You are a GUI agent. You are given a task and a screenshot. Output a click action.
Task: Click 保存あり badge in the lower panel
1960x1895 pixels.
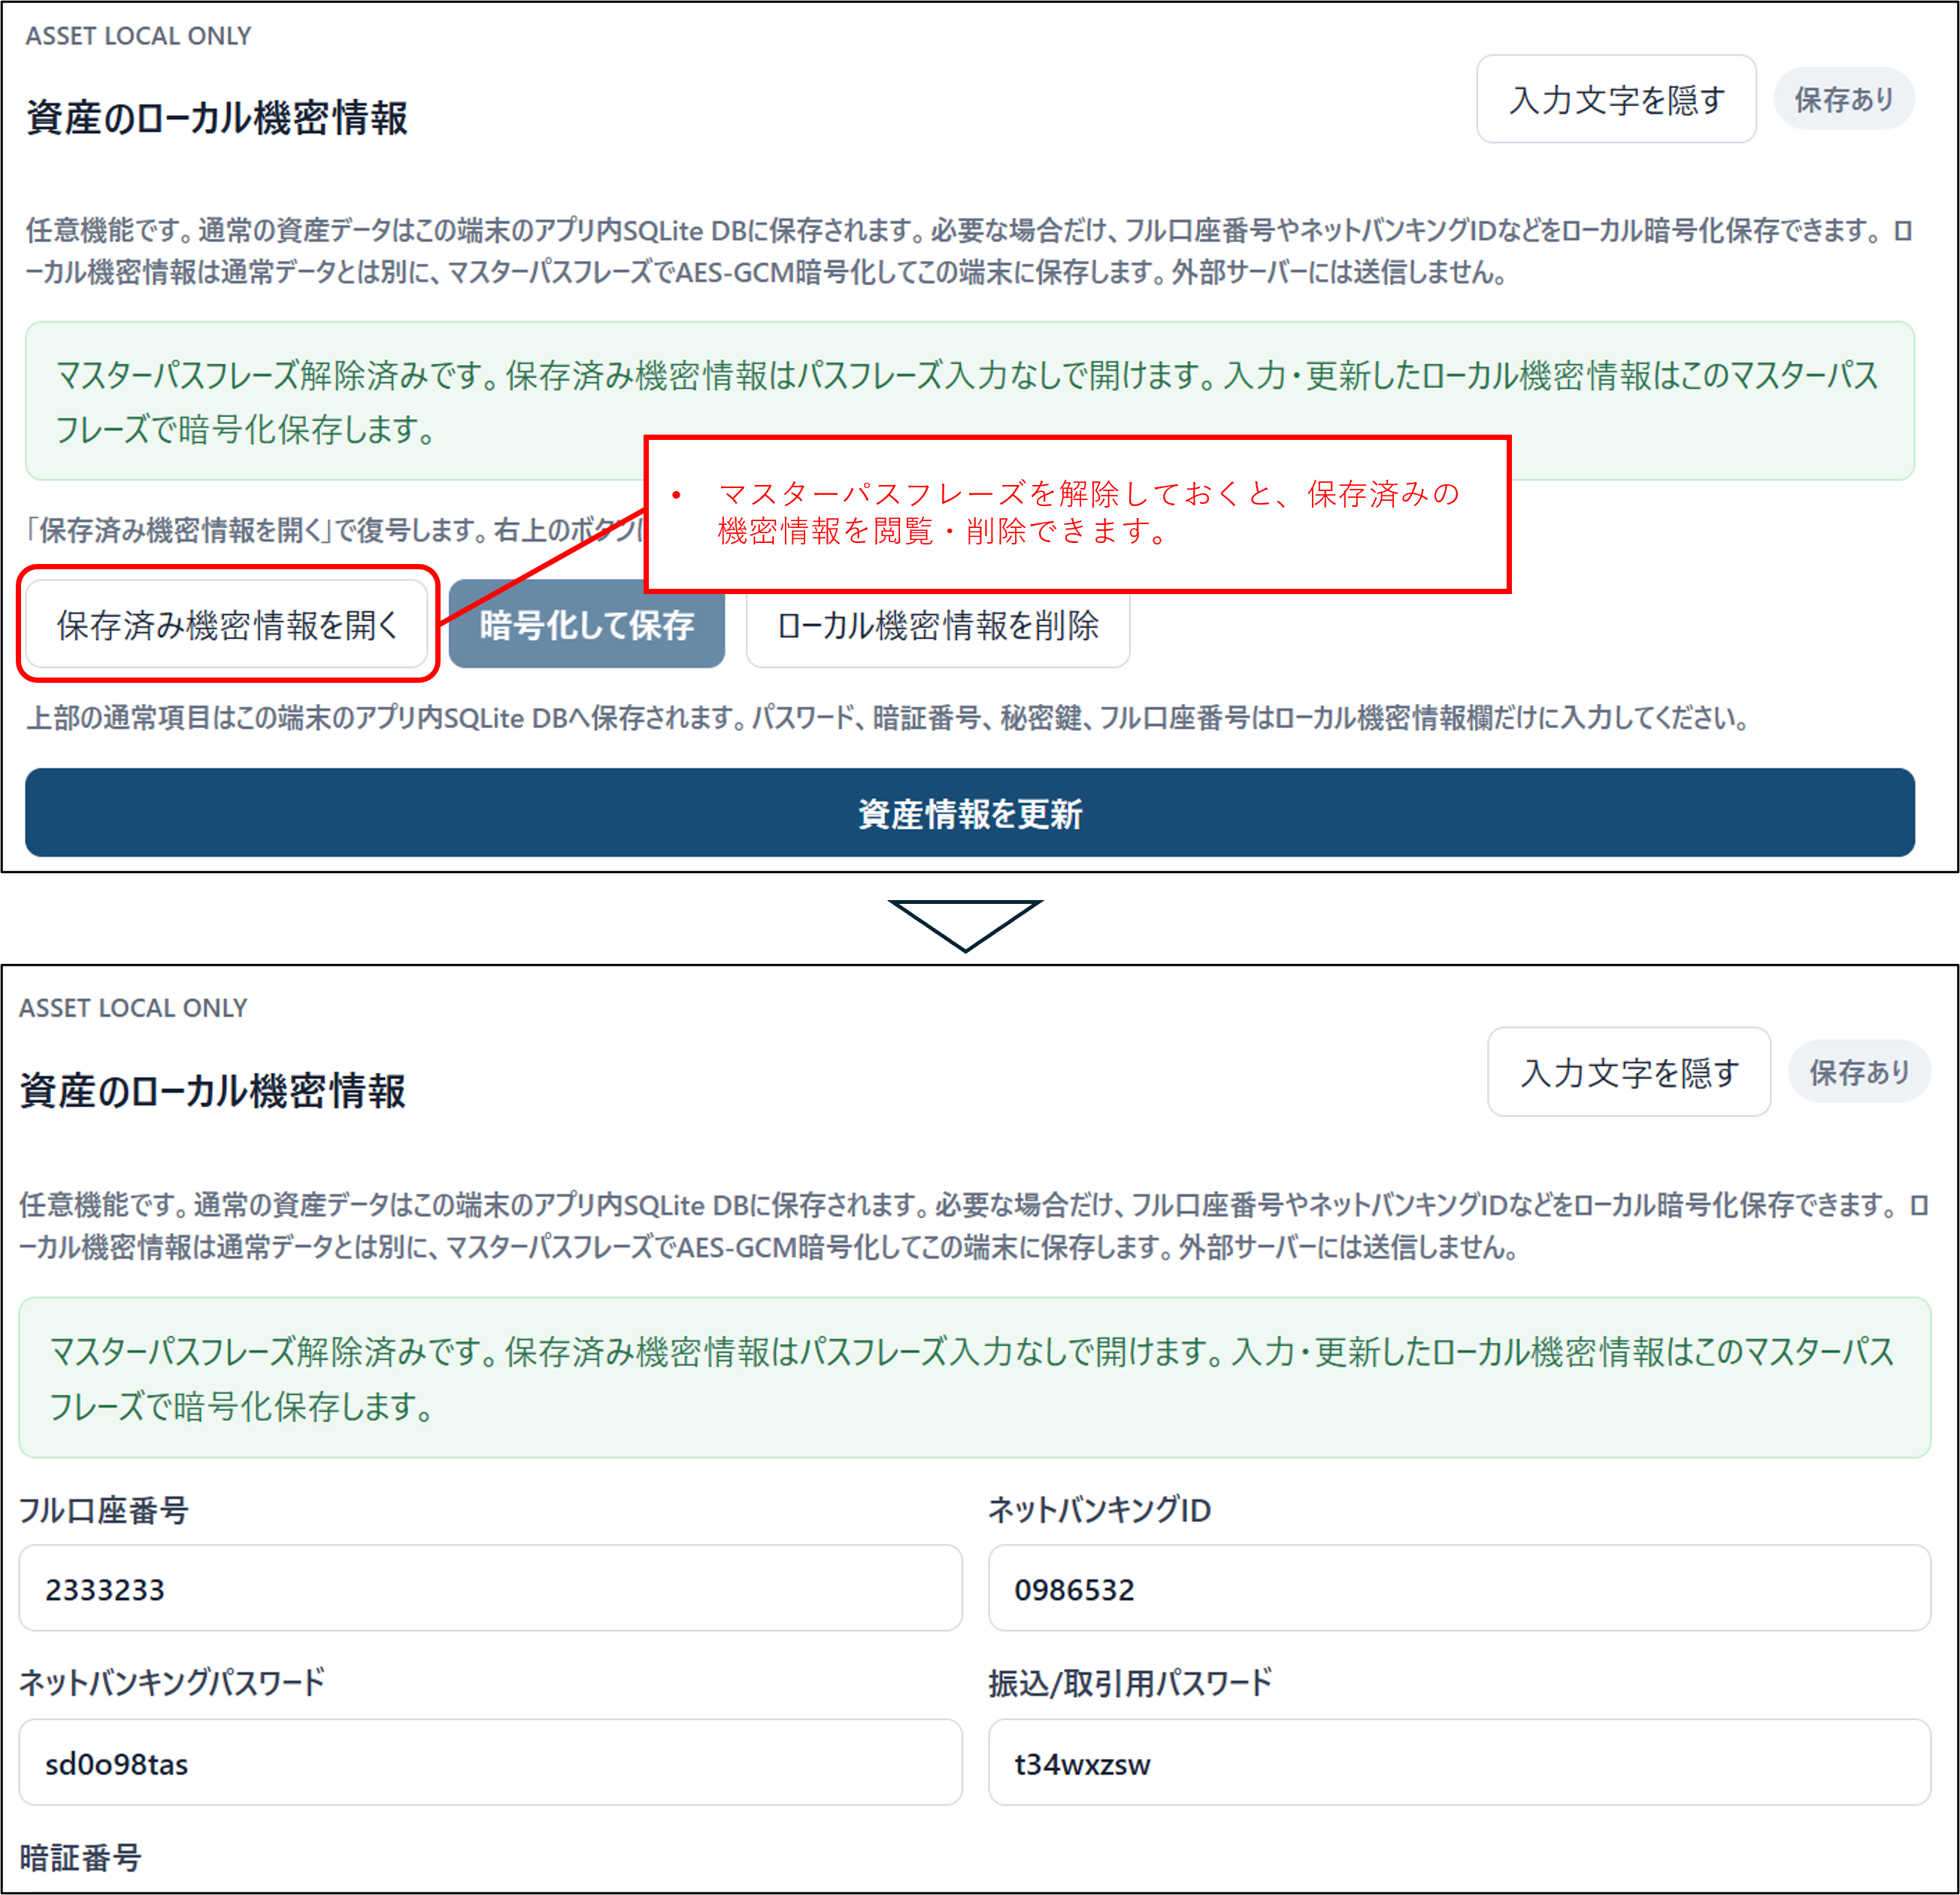pyautogui.click(x=1859, y=1072)
